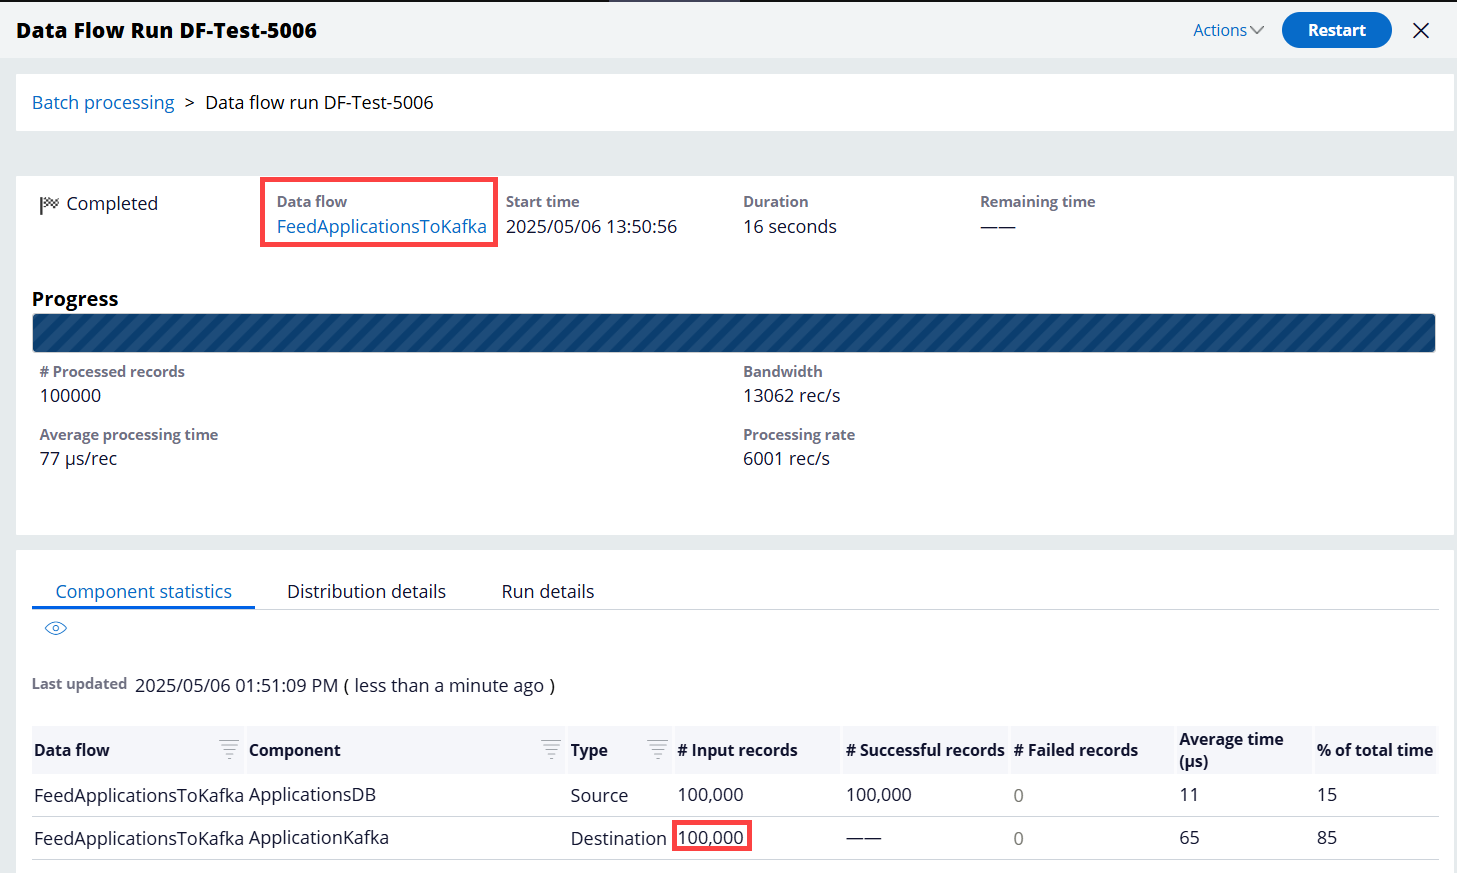Click ApplicationKafka's 100,000 input records value
The width and height of the screenshot is (1457, 873).
coord(711,838)
